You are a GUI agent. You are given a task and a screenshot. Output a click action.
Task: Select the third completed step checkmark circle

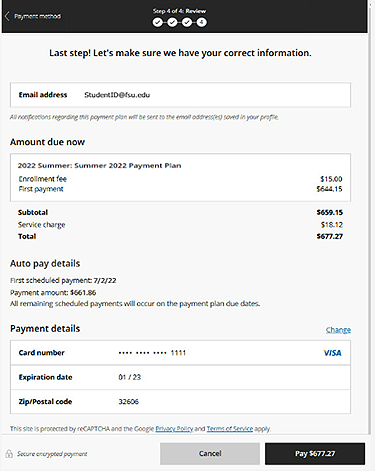(187, 22)
